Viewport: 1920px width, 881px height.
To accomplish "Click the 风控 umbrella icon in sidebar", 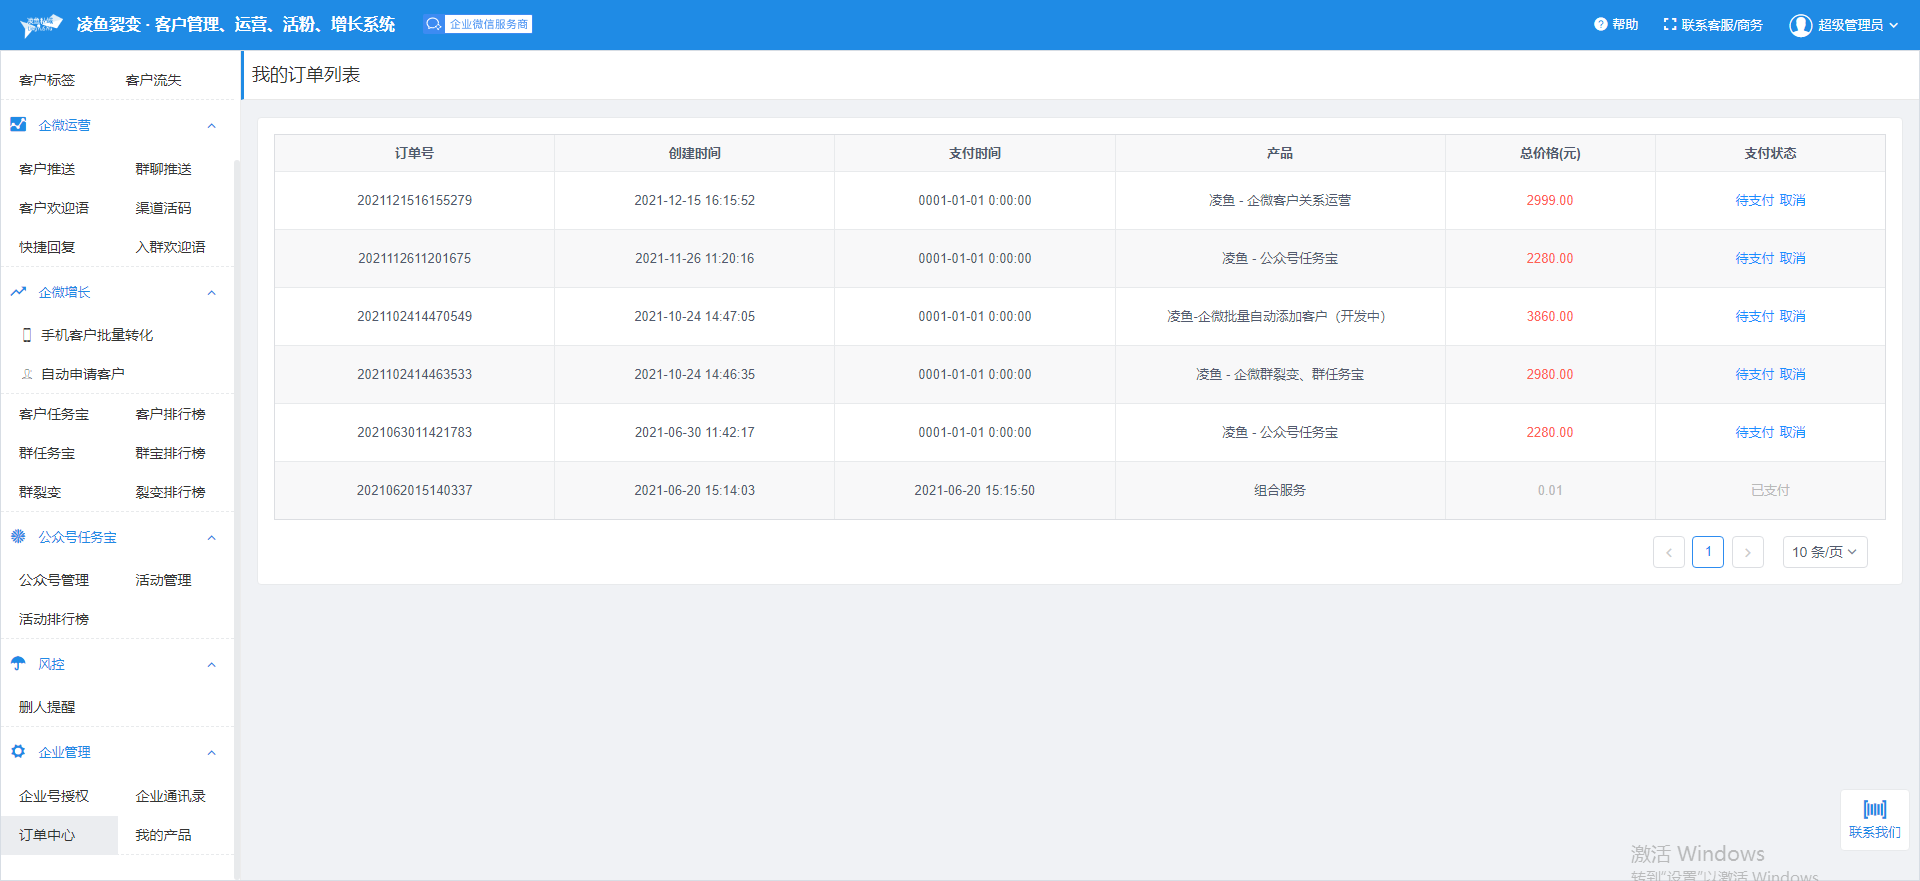I will (18, 664).
